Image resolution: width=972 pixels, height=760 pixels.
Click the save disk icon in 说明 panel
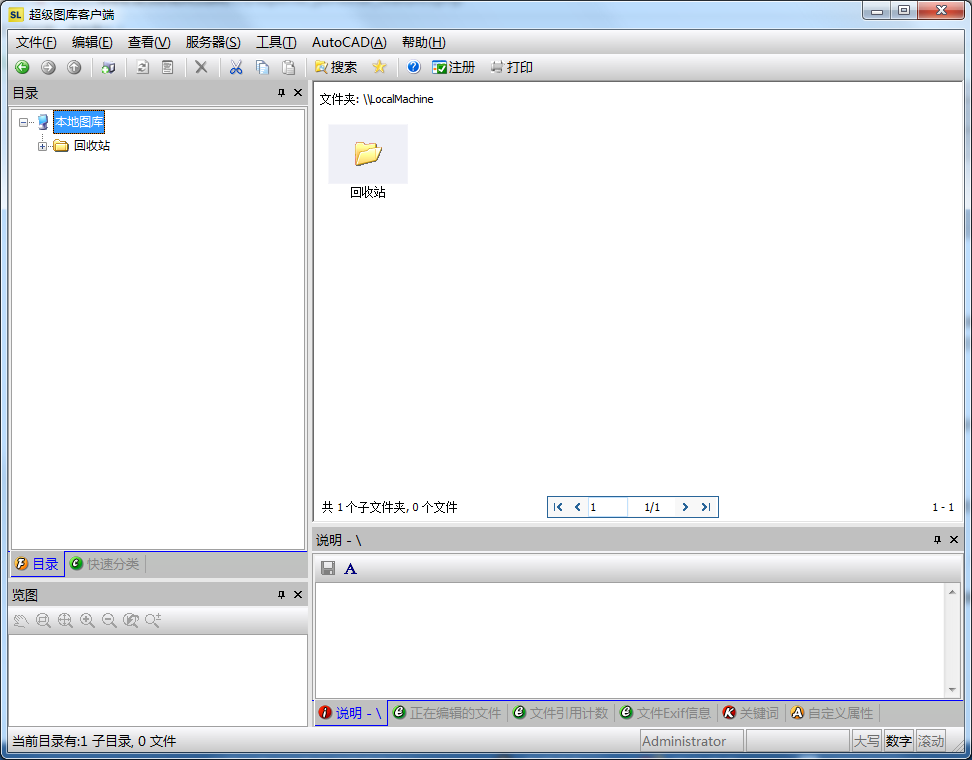click(327, 569)
